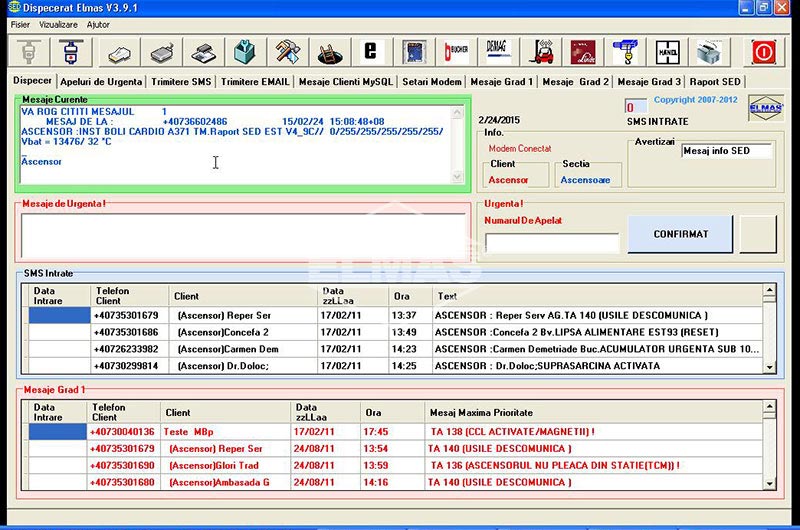Screen dimensions: 800x530
Task: Open the Vizualizare menu
Action: [x=58, y=24]
